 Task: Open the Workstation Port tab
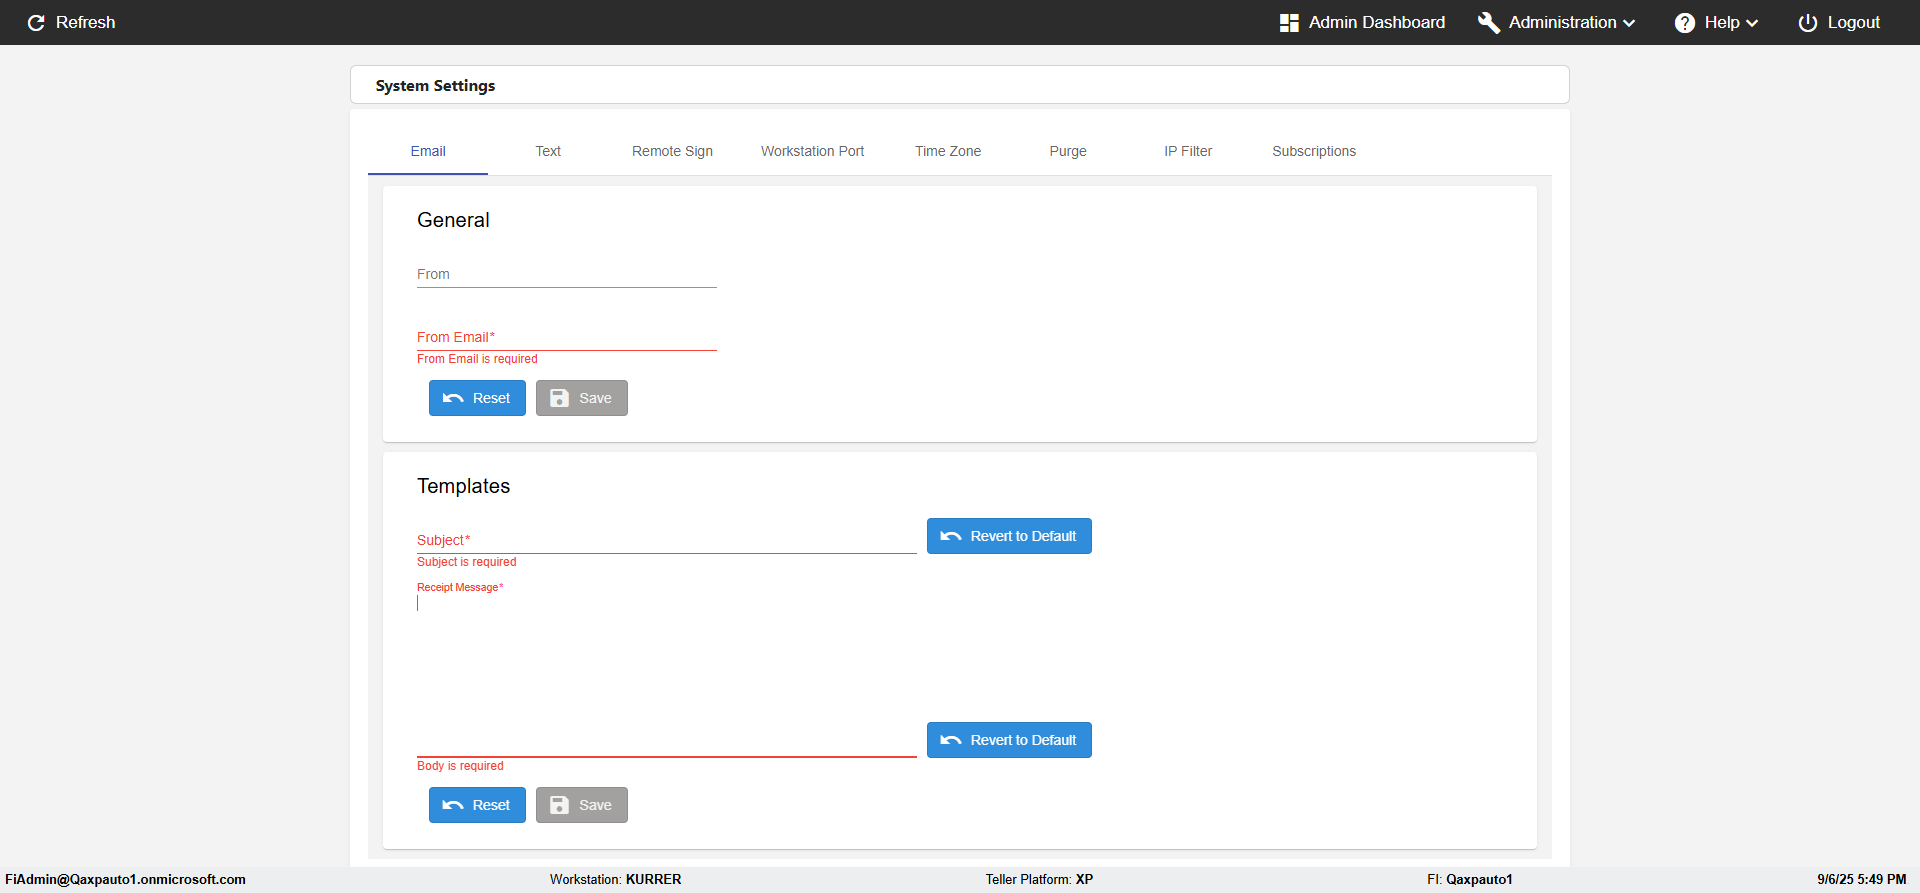[812, 152]
